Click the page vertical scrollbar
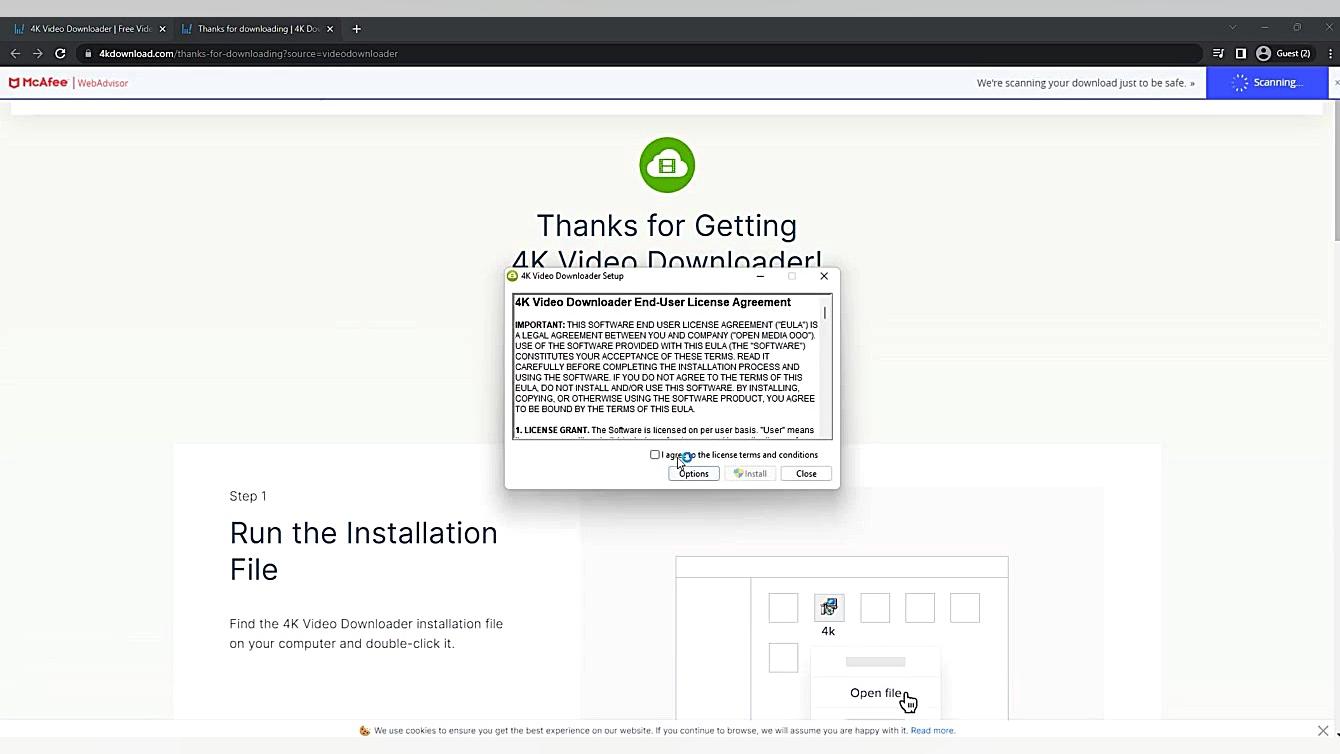Viewport: 1340px width, 754px height. pyautogui.click(x=1336, y=170)
